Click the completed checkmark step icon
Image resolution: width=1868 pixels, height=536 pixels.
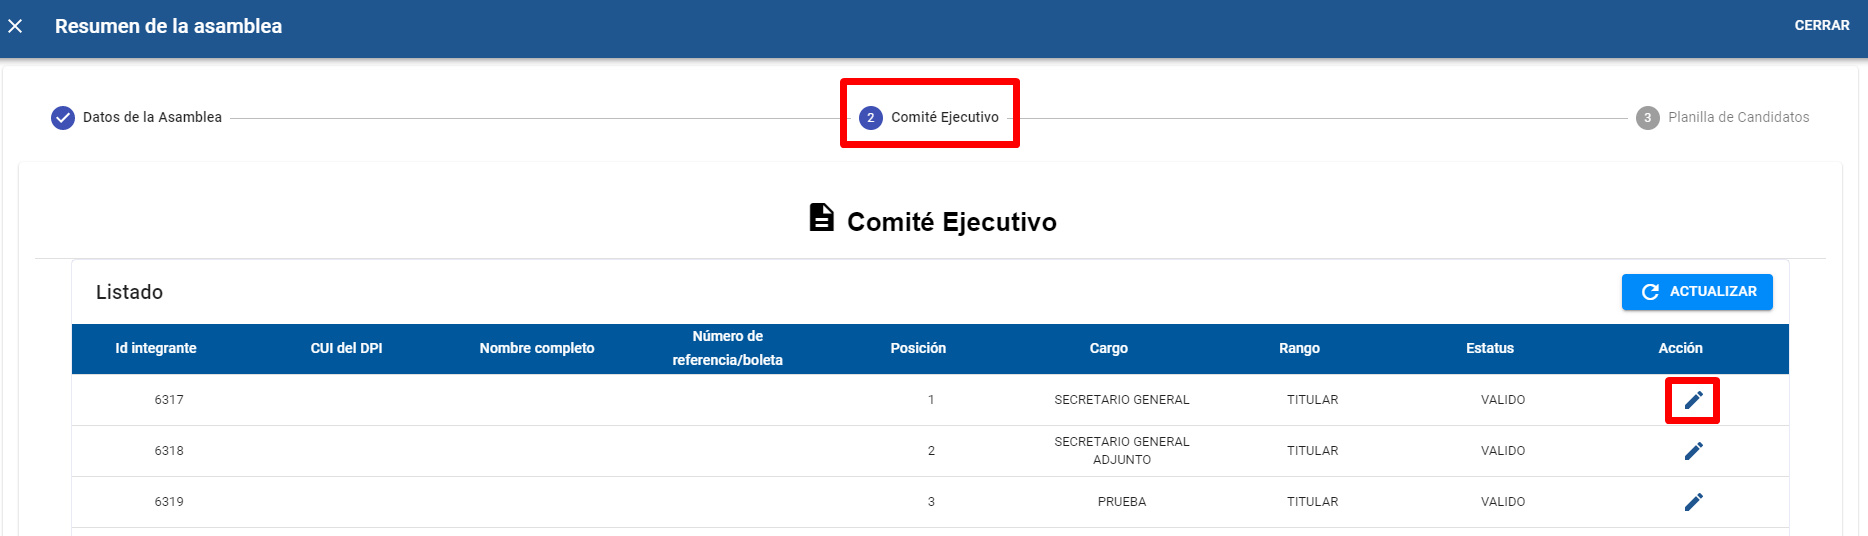(x=63, y=118)
